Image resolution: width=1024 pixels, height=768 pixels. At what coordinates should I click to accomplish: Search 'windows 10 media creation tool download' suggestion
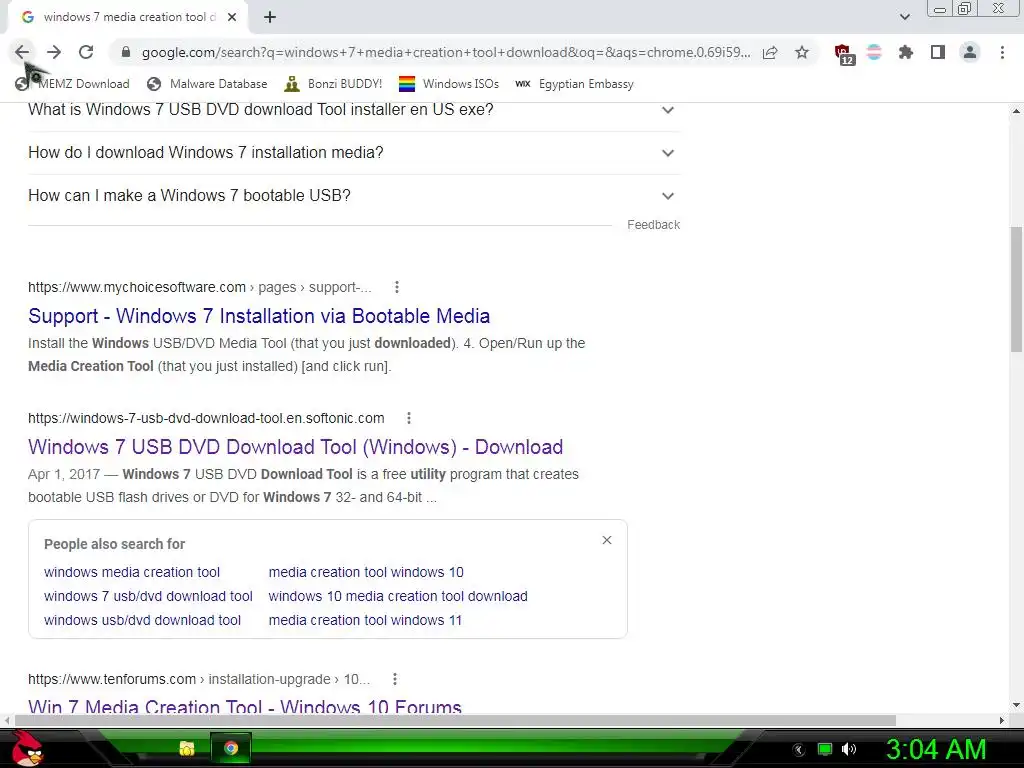398,596
